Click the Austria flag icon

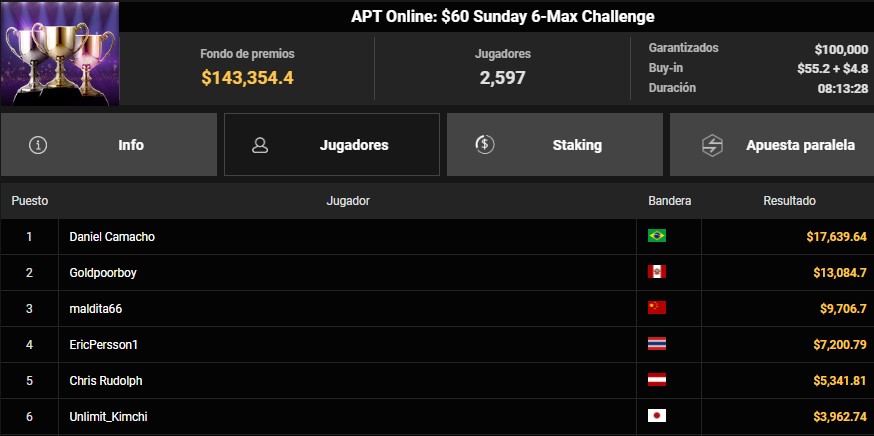click(x=657, y=380)
